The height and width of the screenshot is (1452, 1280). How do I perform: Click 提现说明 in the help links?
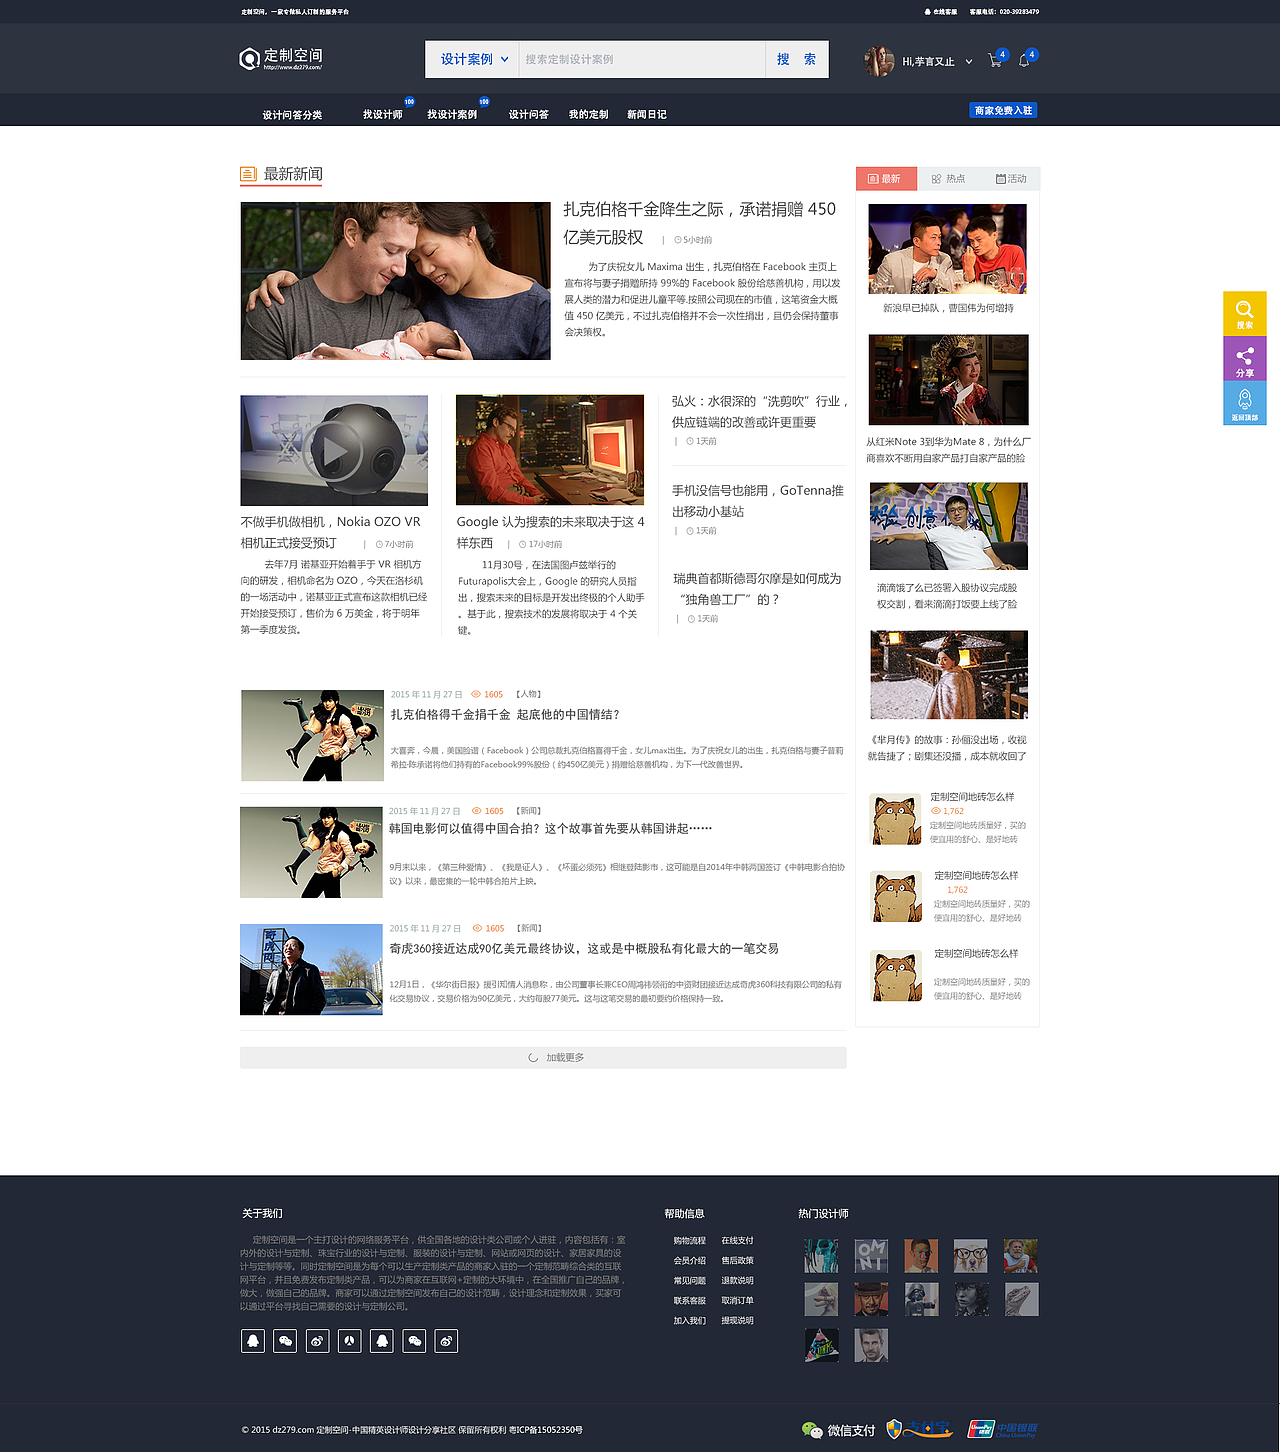(x=738, y=1321)
